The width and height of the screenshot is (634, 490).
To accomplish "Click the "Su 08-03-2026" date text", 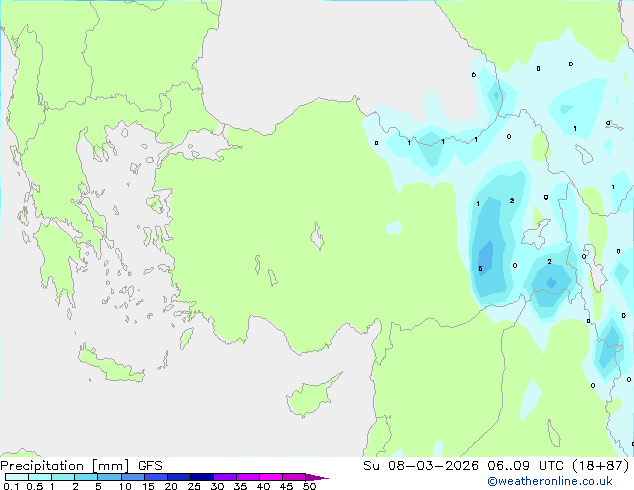I will point(421,466).
